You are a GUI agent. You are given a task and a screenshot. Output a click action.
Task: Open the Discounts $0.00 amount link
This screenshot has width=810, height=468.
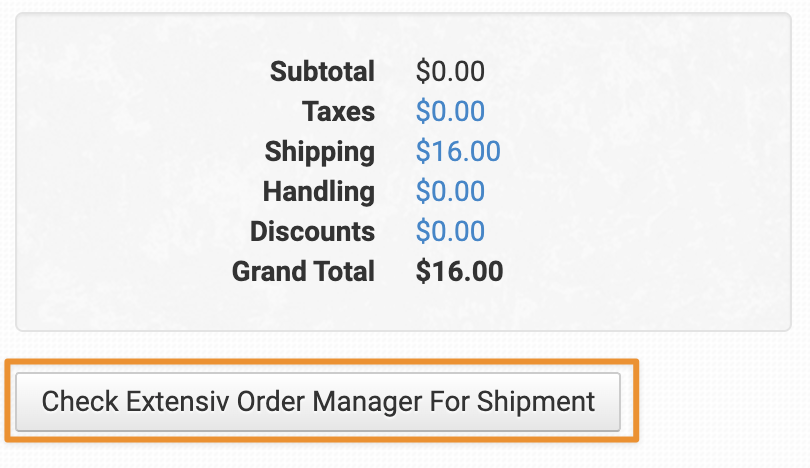(x=450, y=232)
